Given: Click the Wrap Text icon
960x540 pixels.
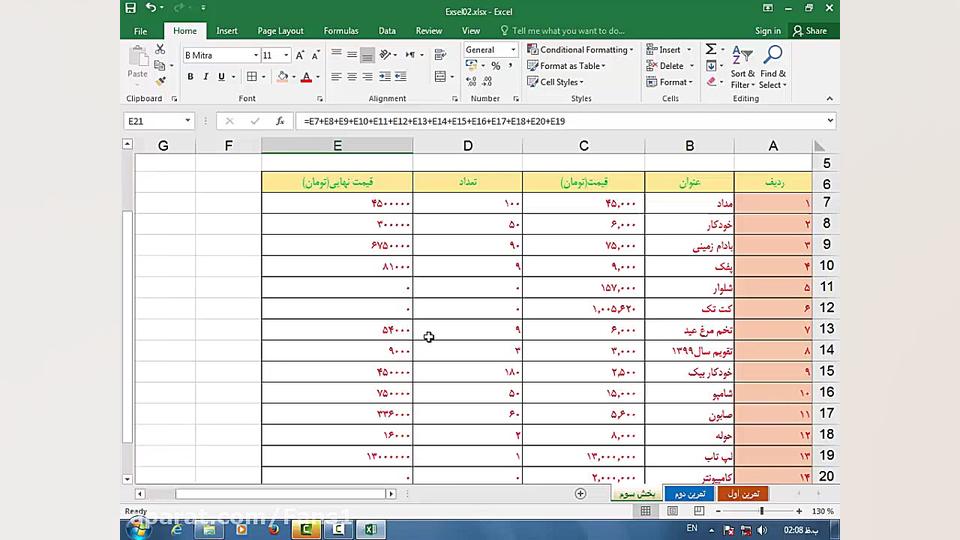Looking at the screenshot, I should (x=440, y=55).
